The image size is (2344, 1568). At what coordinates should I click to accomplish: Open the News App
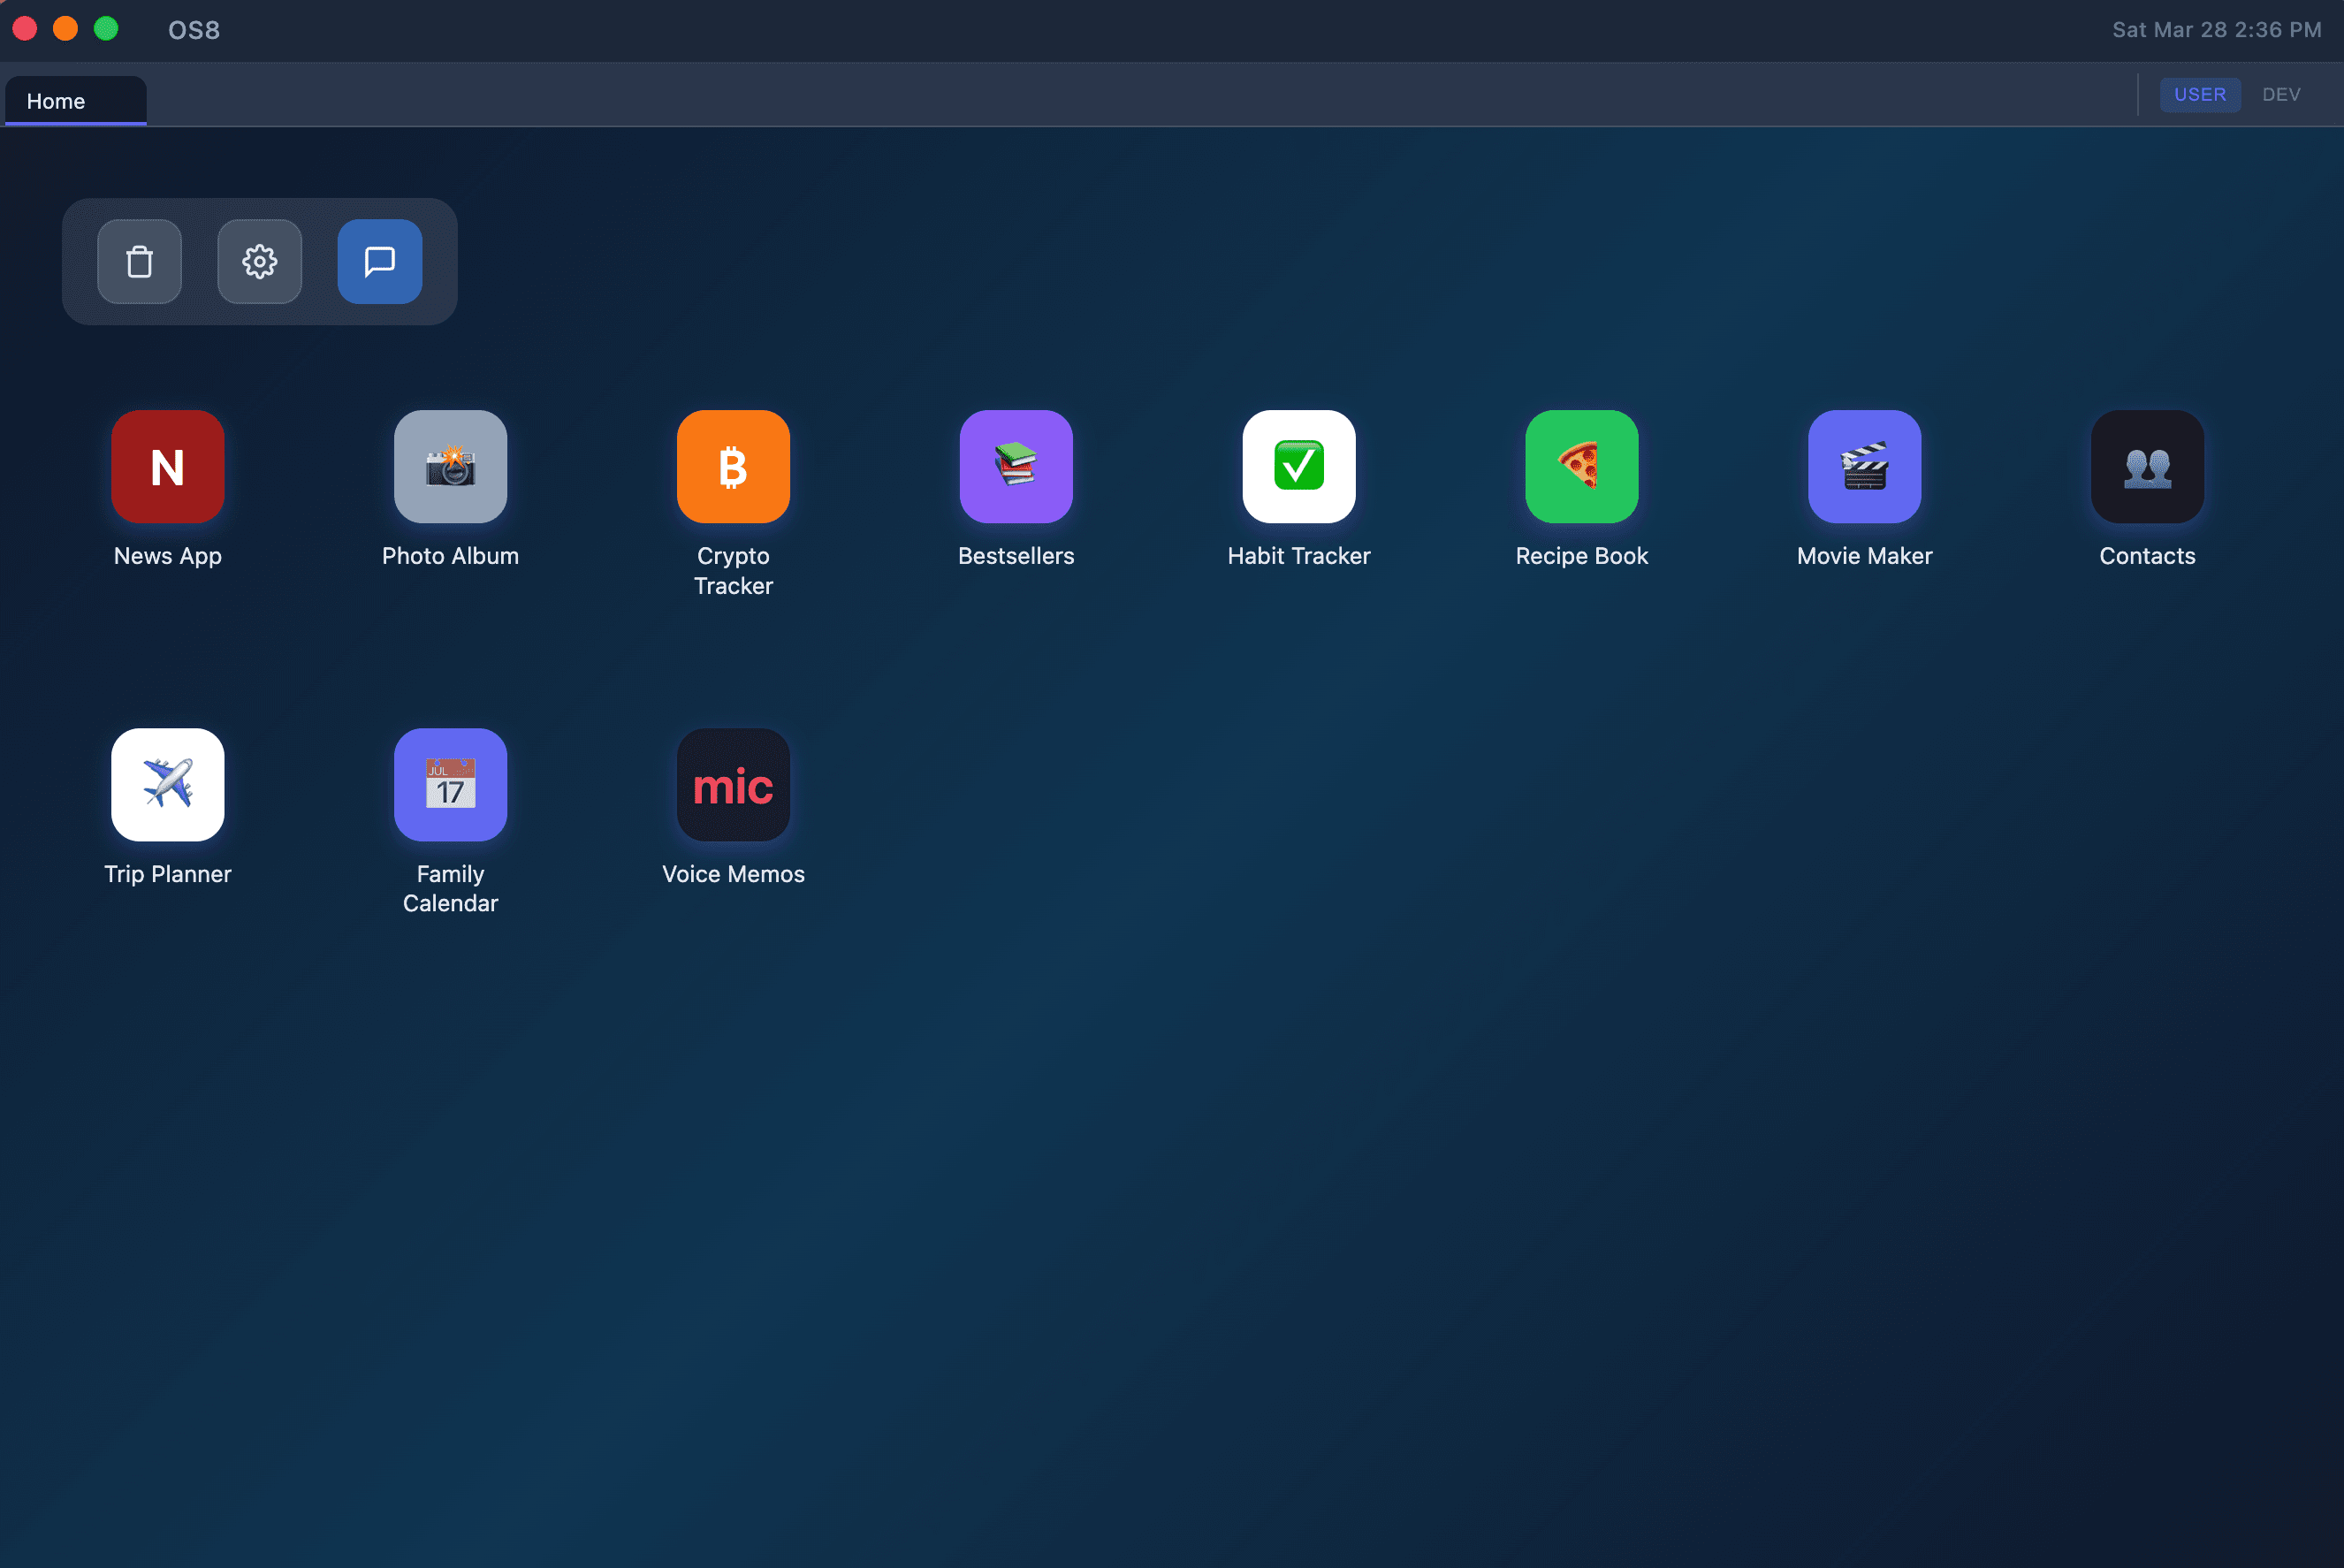(x=167, y=466)
